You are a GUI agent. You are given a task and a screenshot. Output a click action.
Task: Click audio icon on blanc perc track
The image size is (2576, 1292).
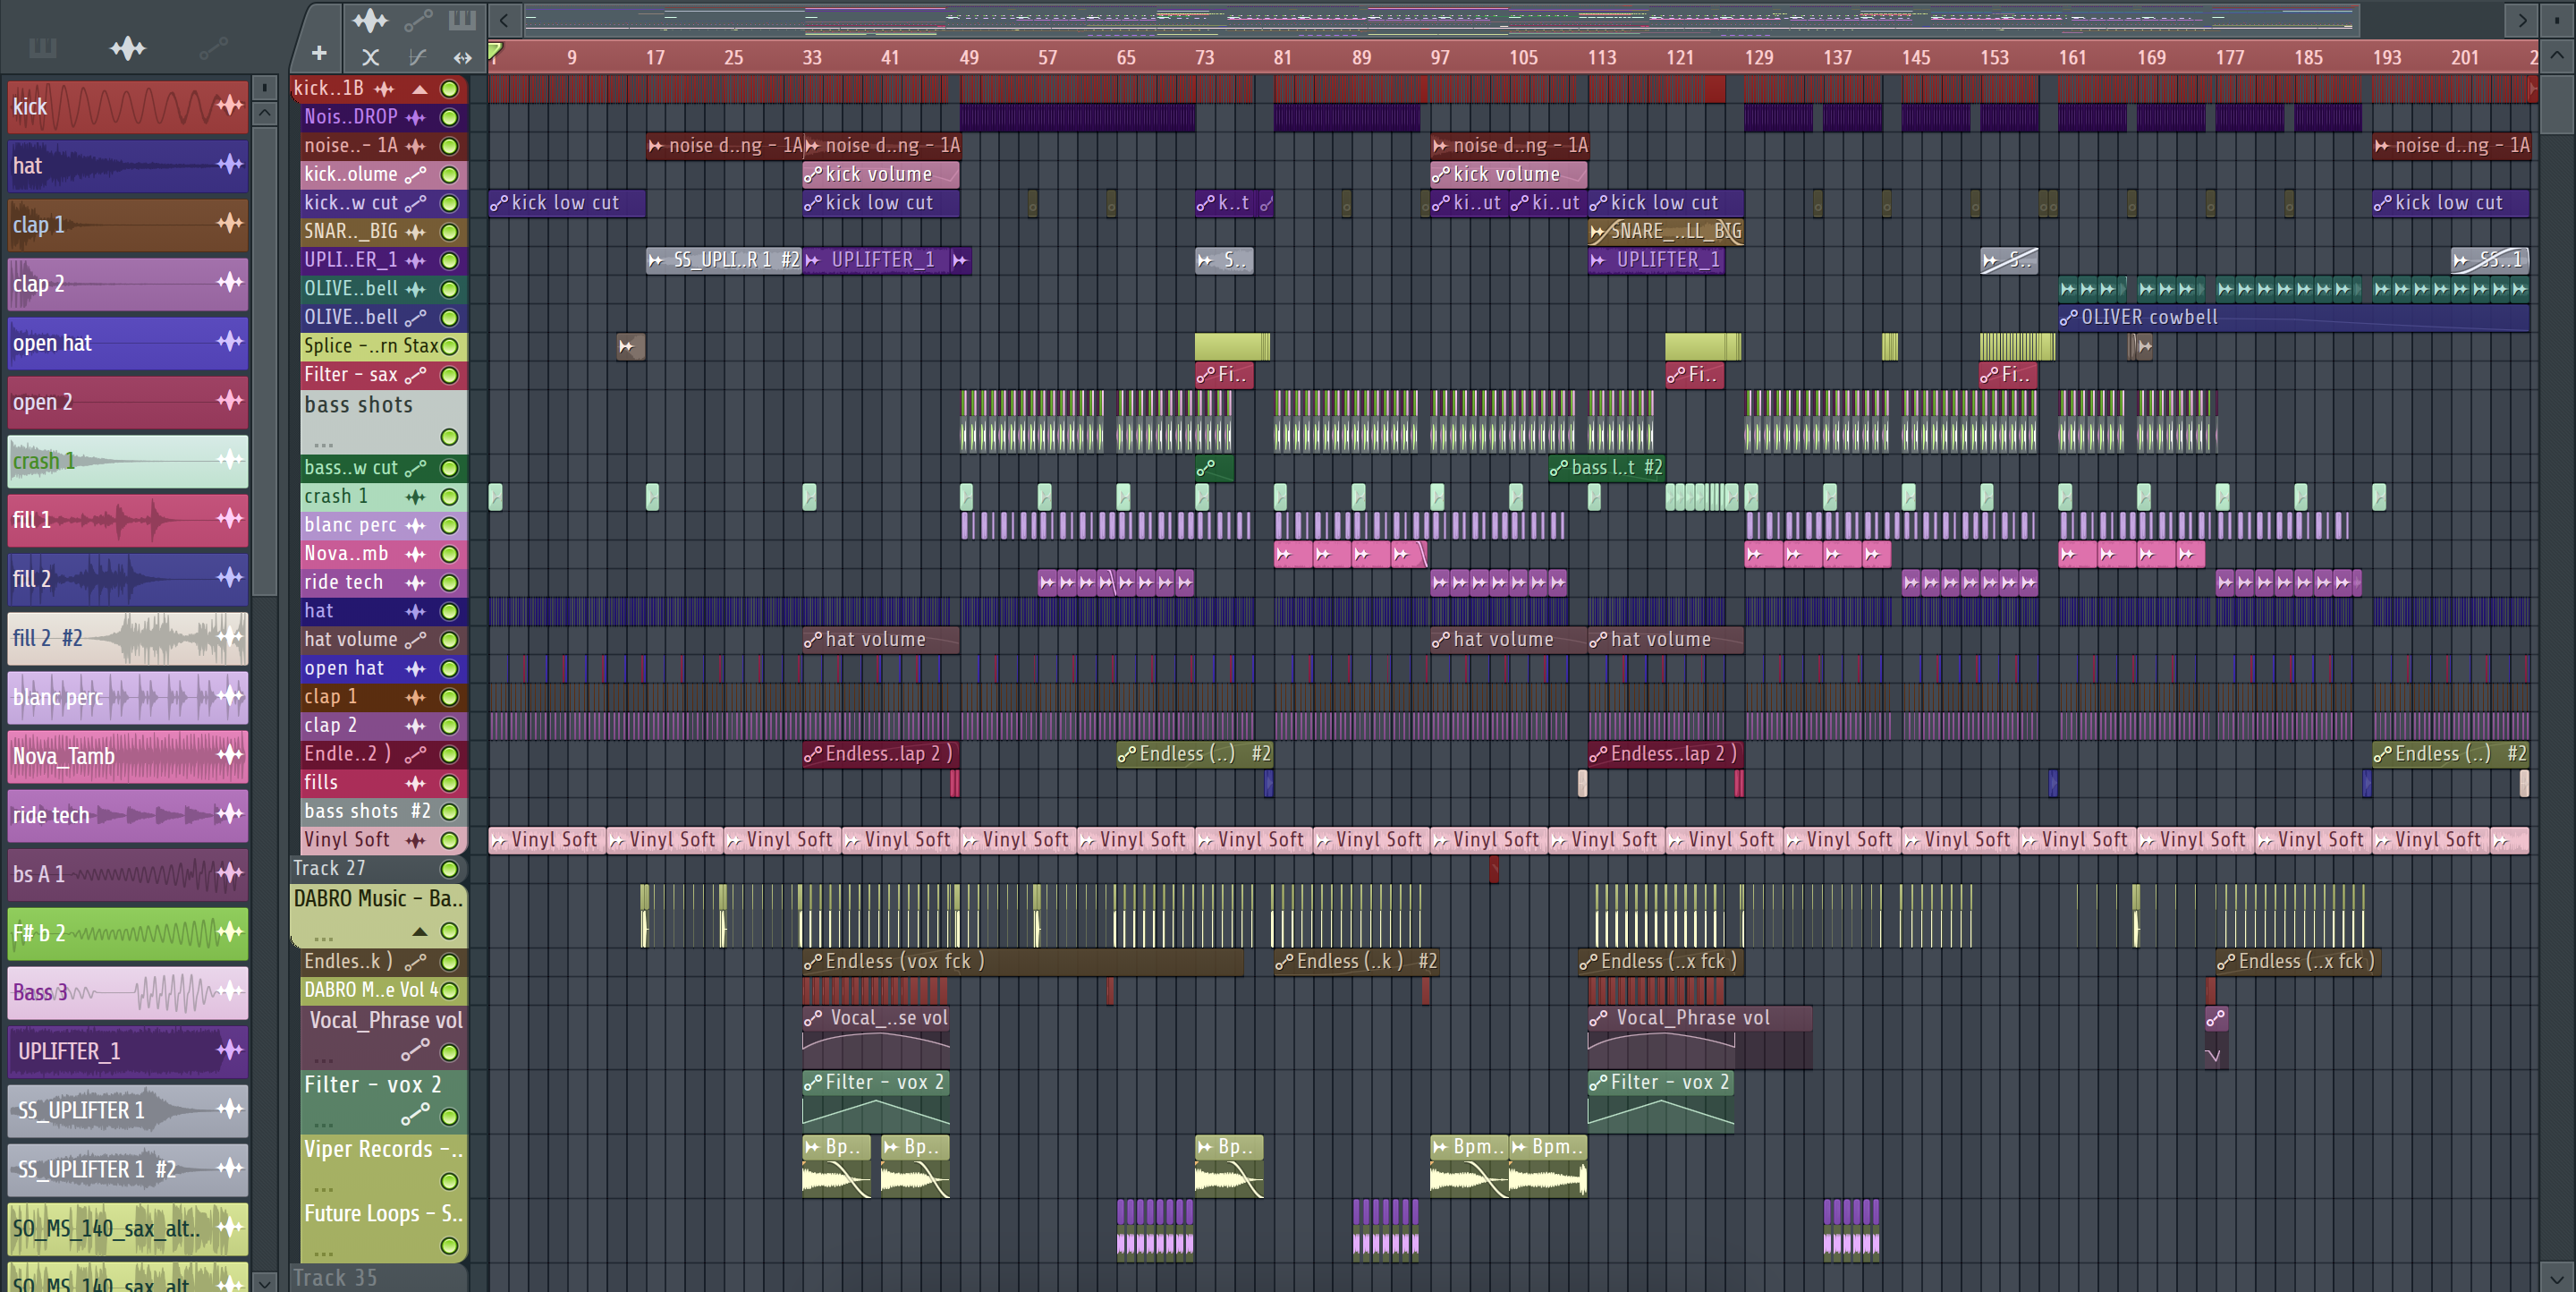pyautogui.click(x=415, y=525)
